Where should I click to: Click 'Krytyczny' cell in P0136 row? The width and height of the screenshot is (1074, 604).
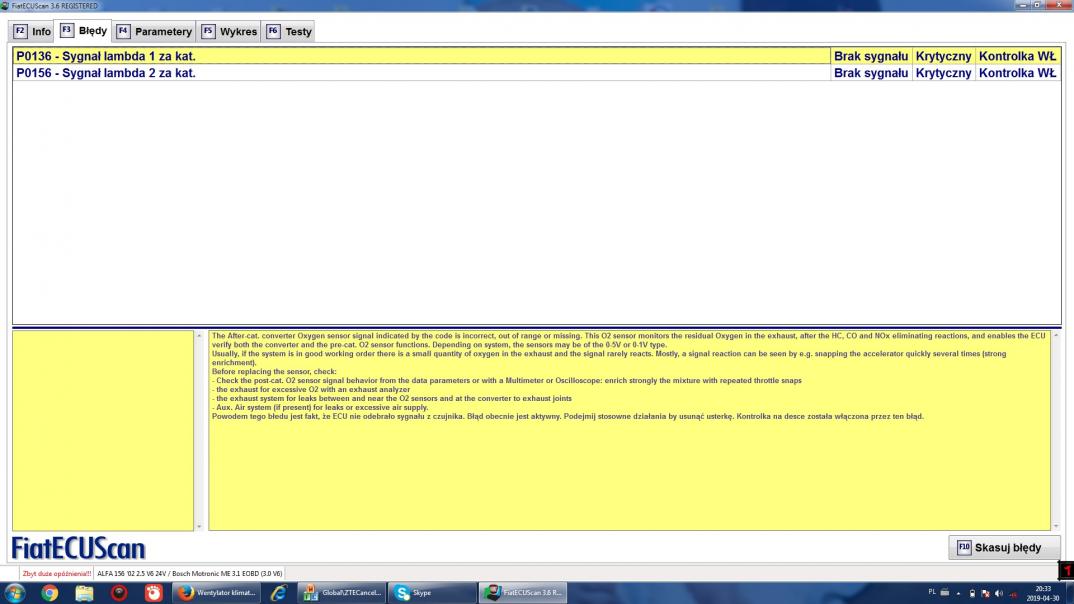[x=943, y=56]
